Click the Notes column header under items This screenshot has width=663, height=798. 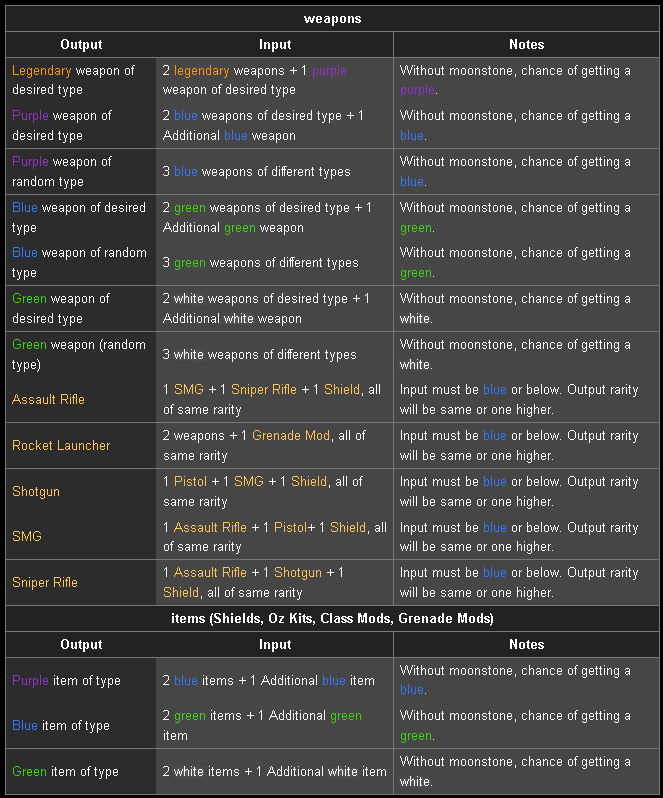[x=526, y=644]
